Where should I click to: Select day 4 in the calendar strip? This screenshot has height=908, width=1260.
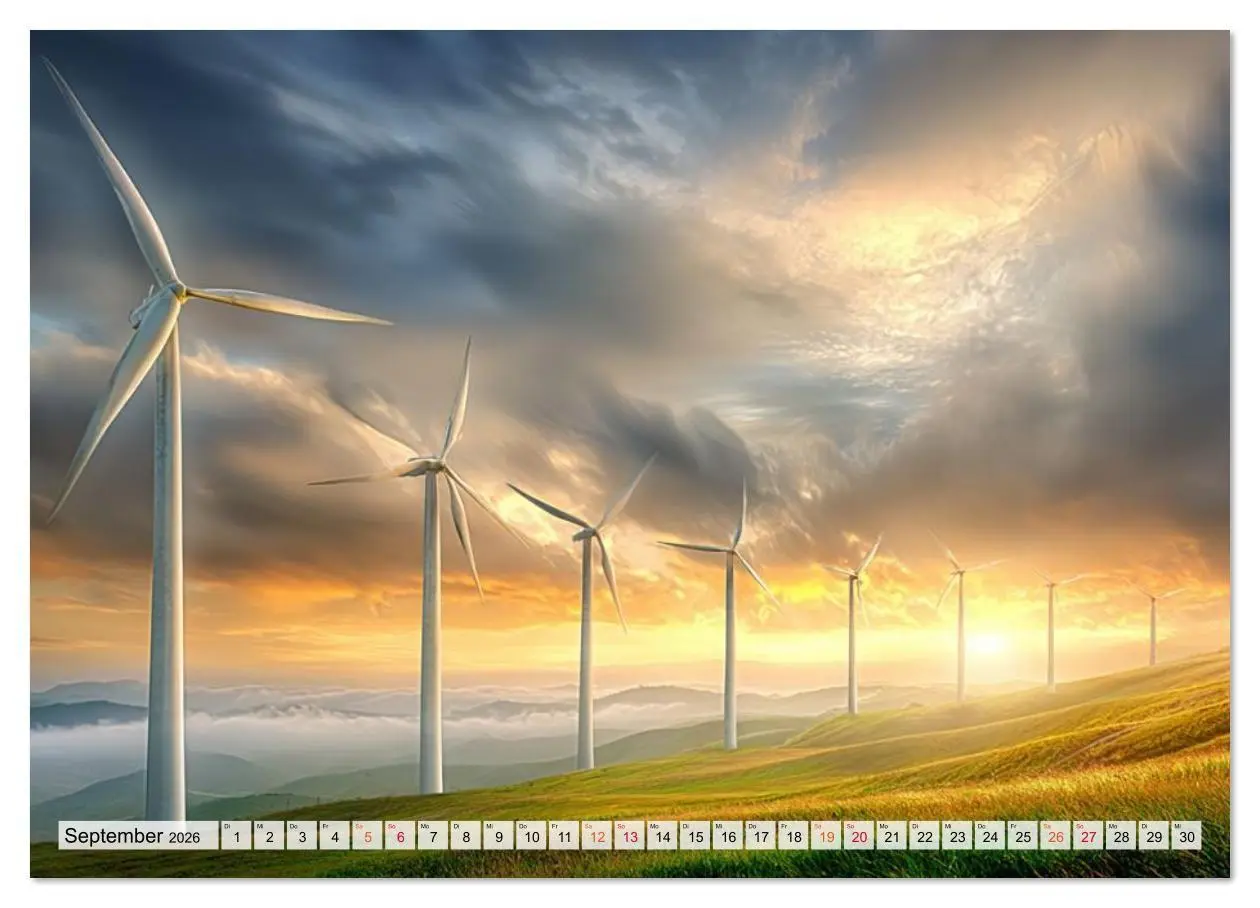click(x=335, y=836)
